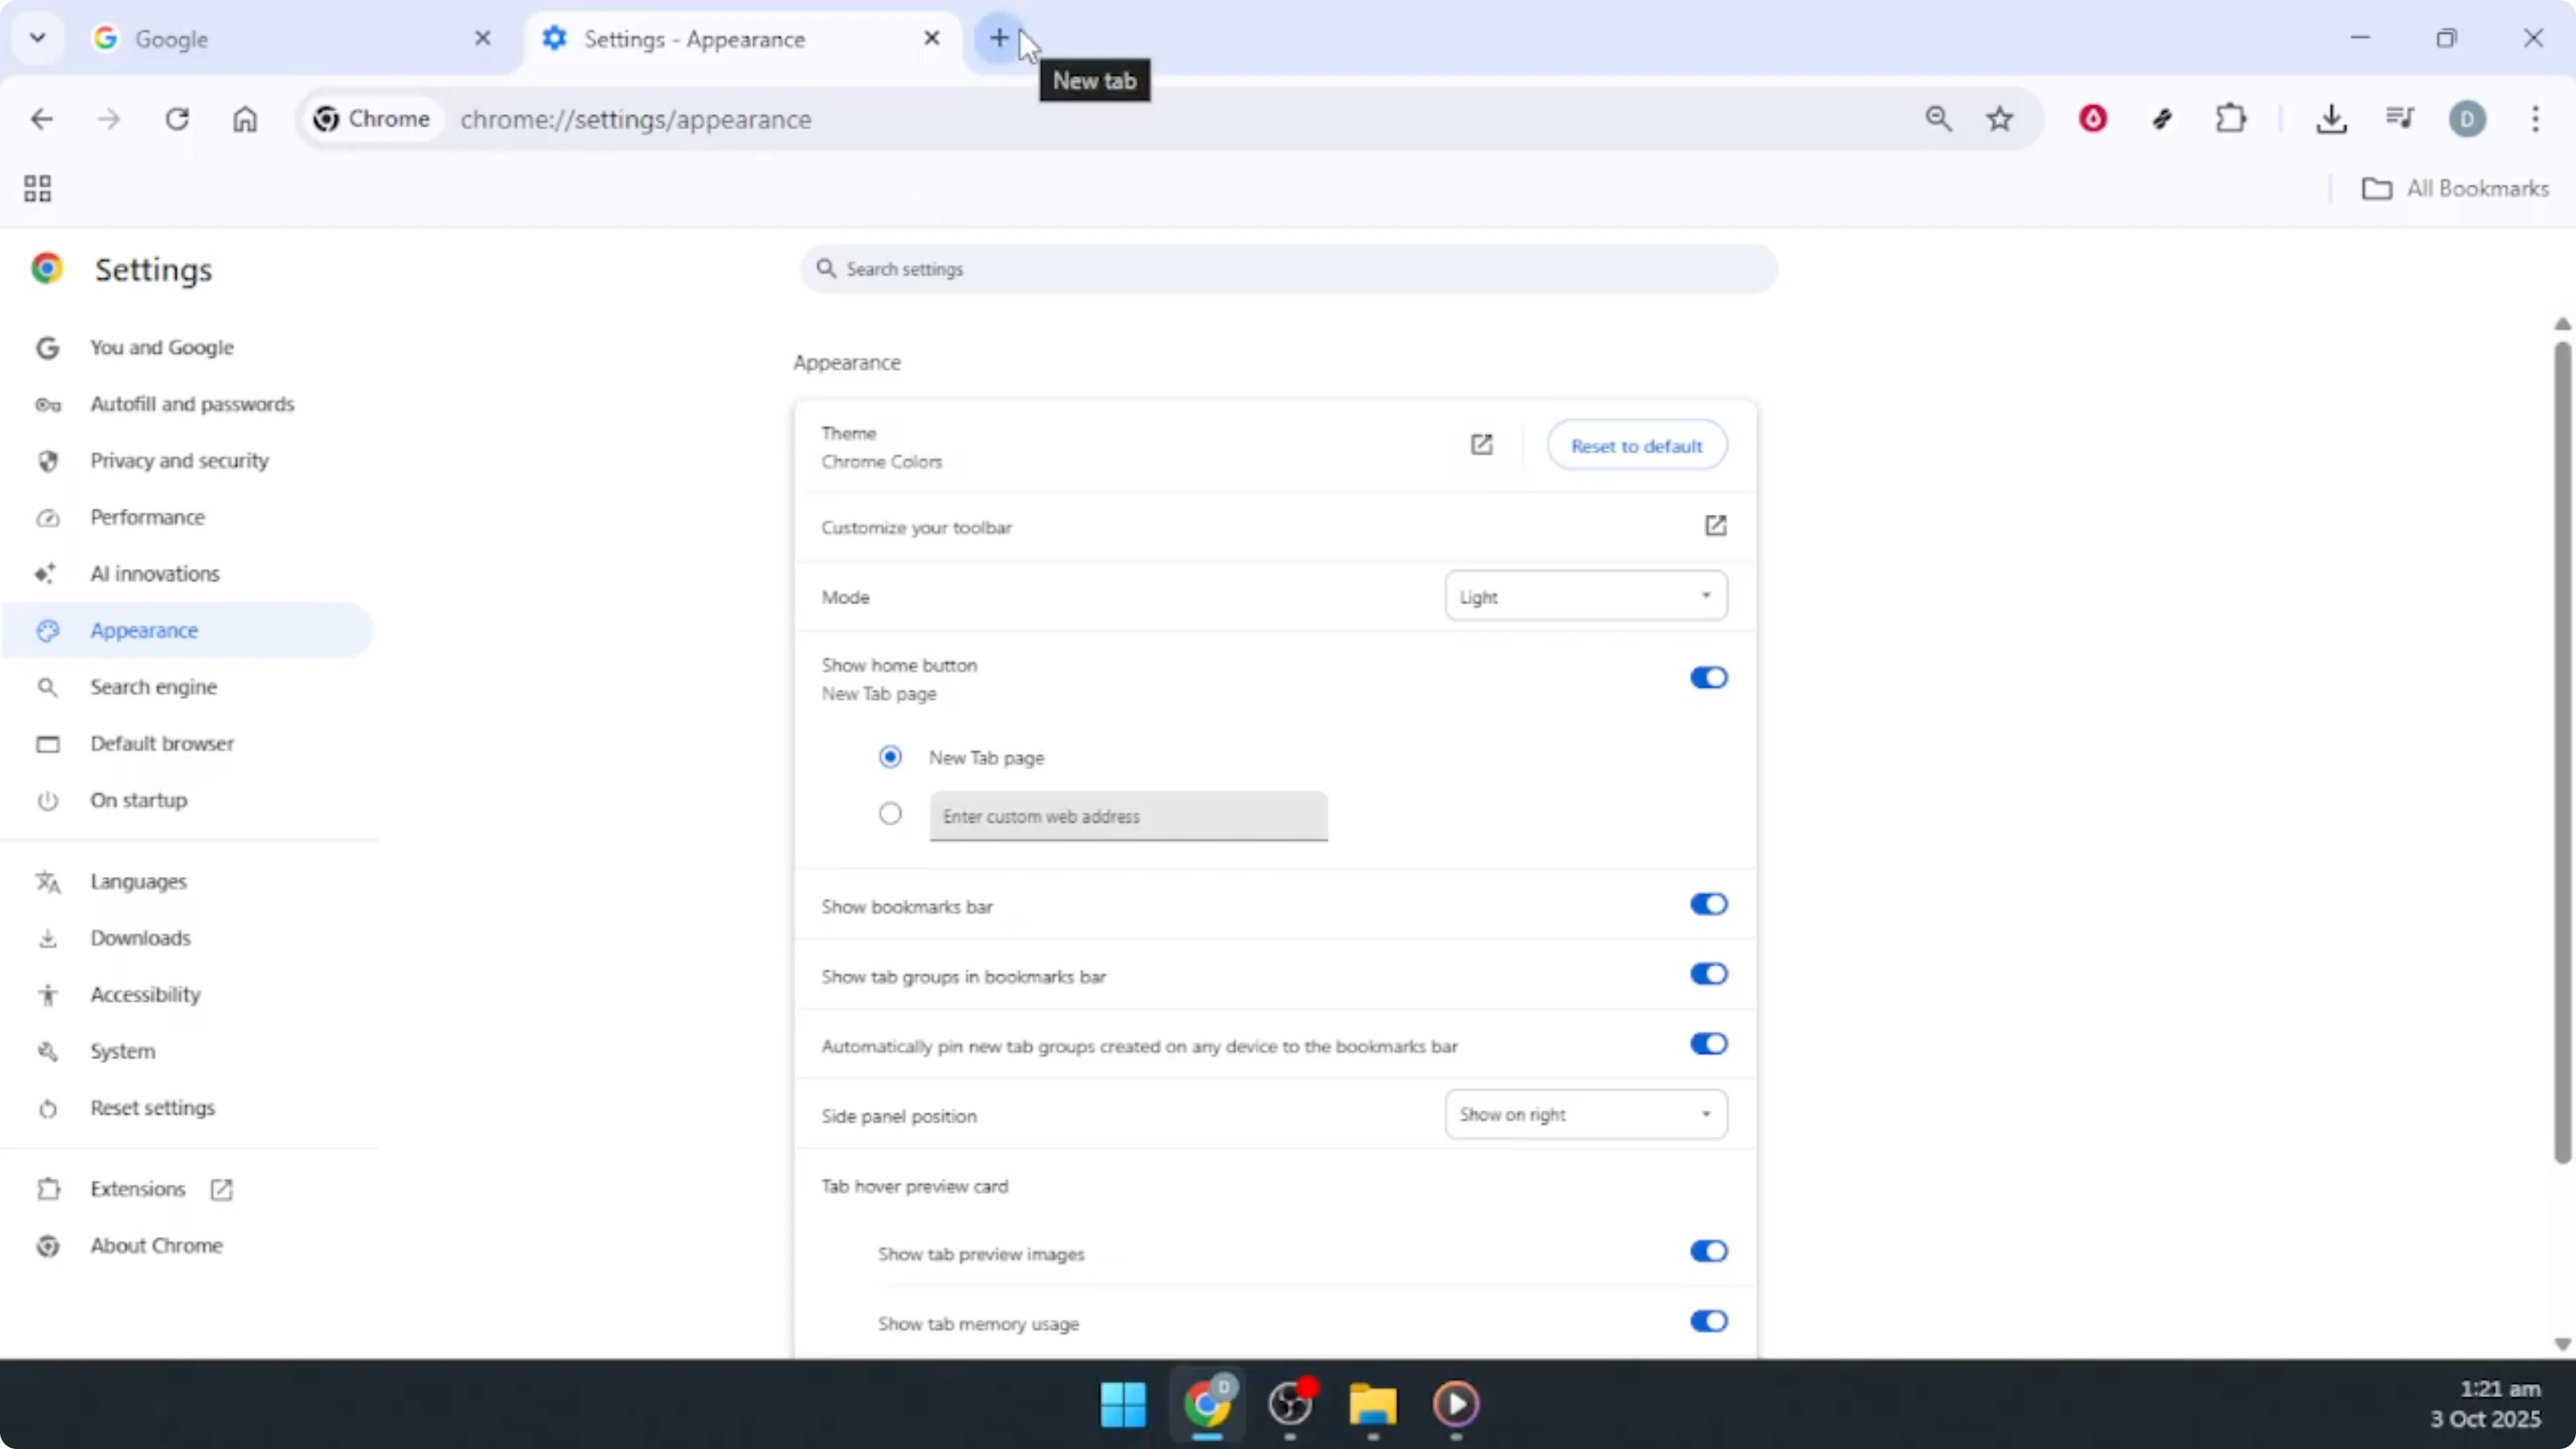Reload the current page
Screen dimensions: 2576x1449
point(178,118)
